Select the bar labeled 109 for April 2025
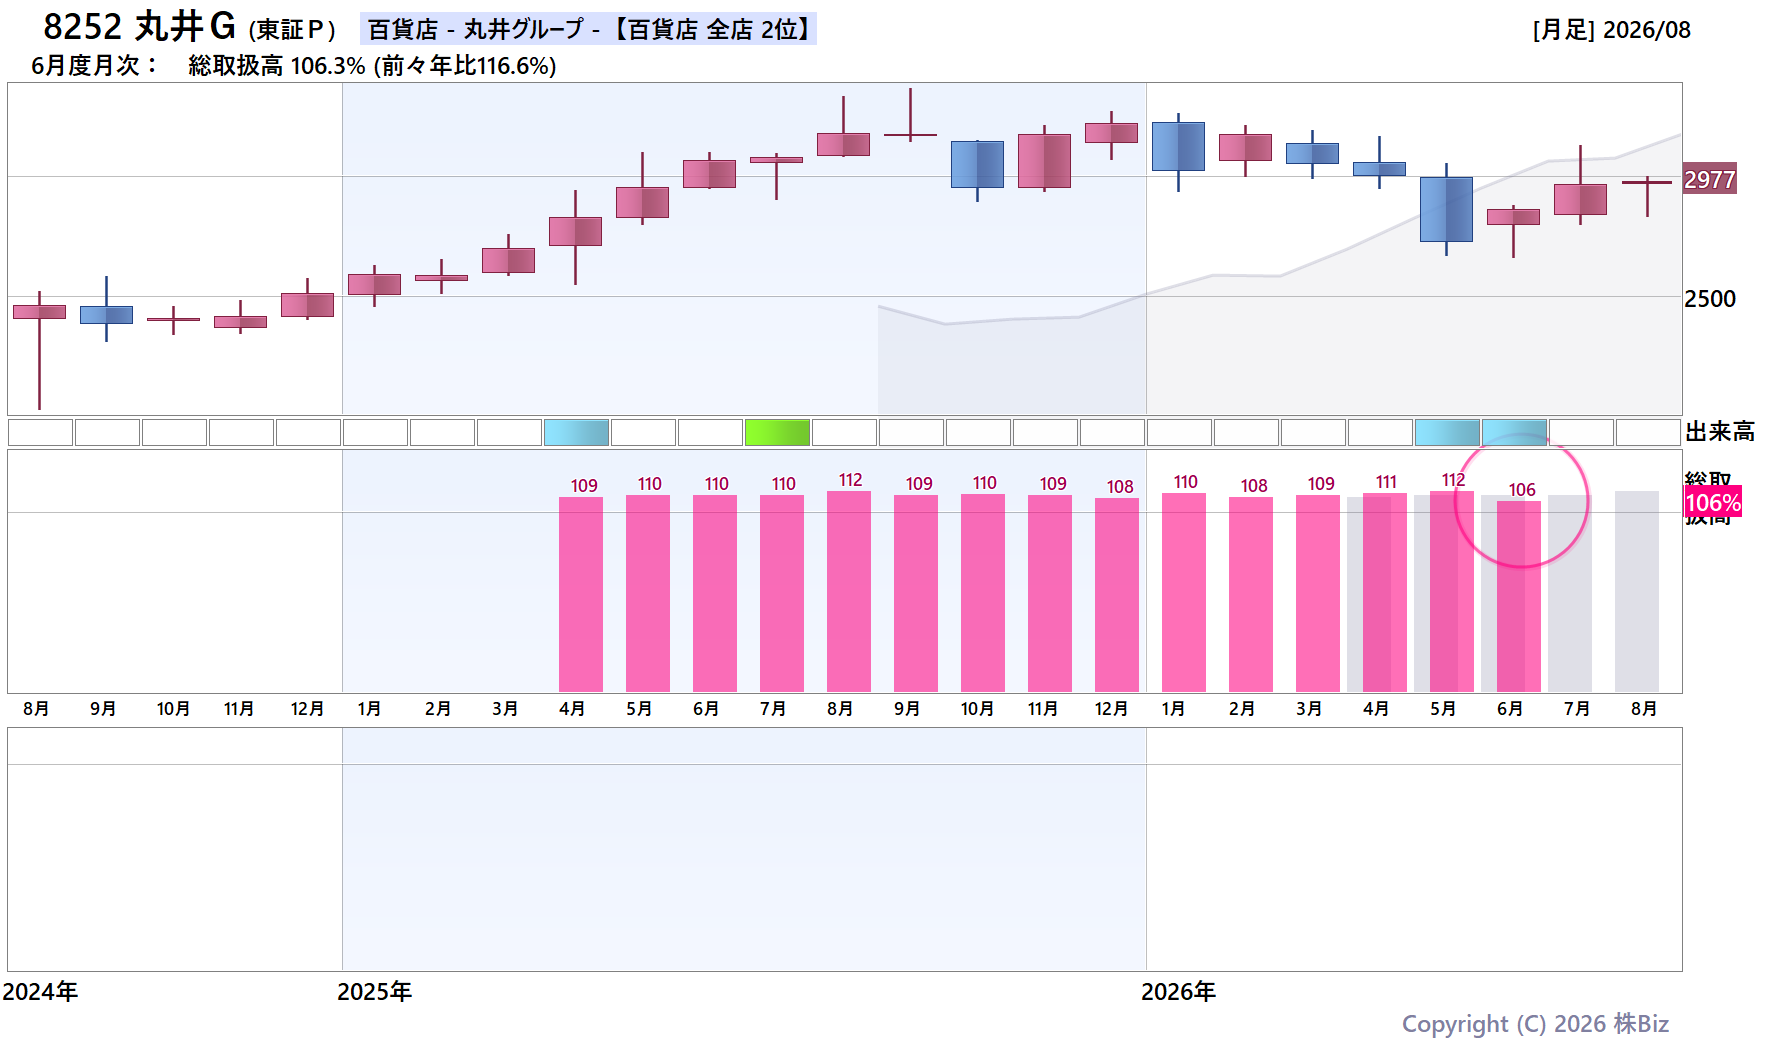1780x1054 pixels. (581, 594)
